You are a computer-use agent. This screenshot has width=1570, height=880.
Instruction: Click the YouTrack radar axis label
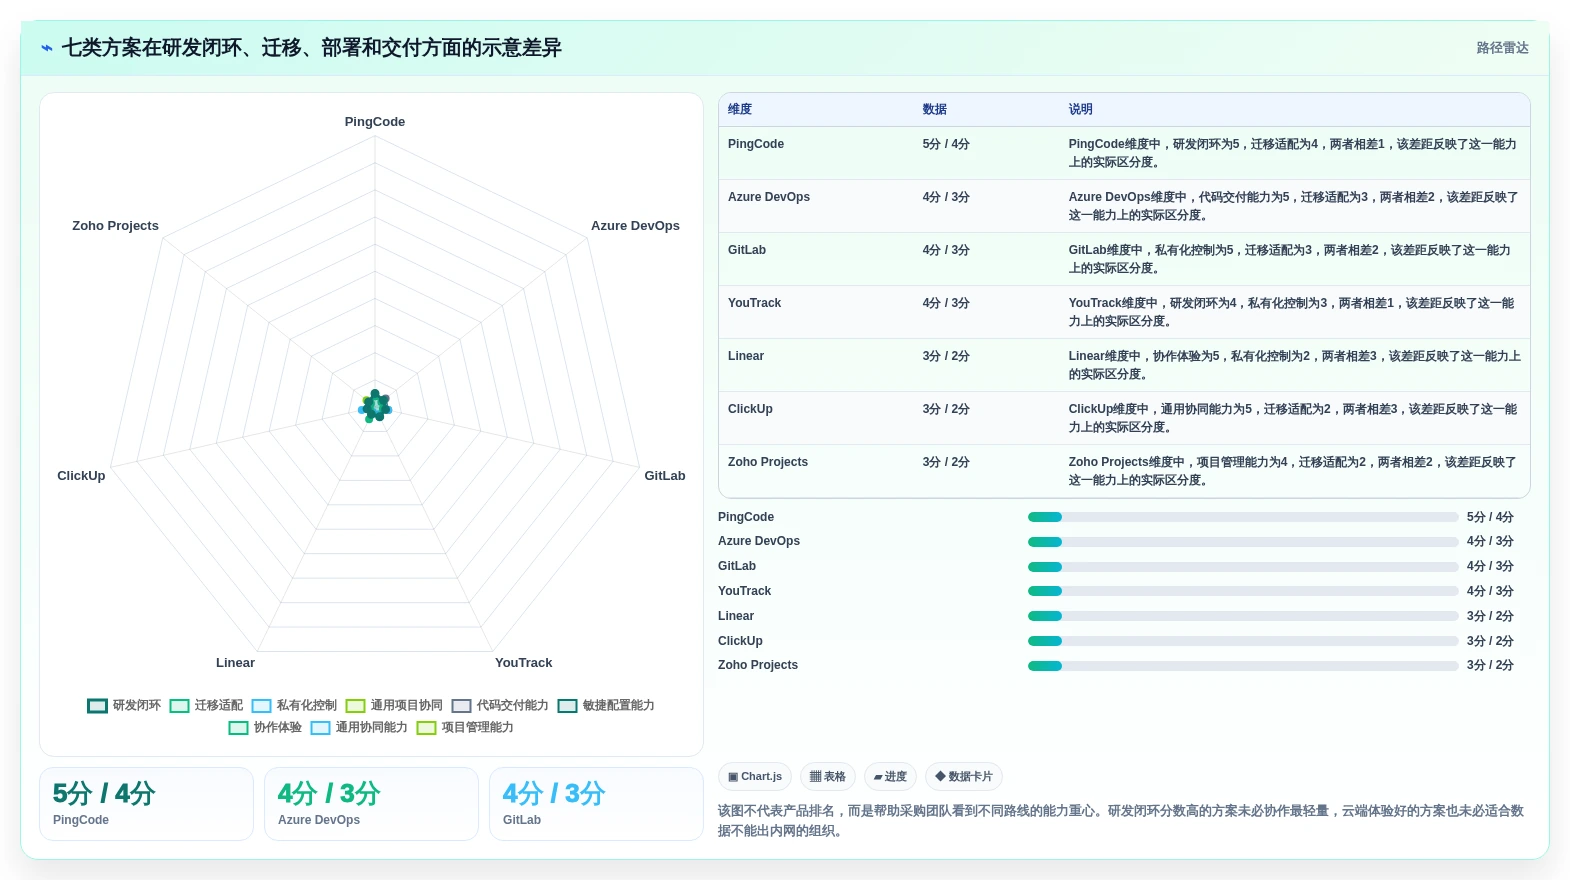tap(523, 663)
